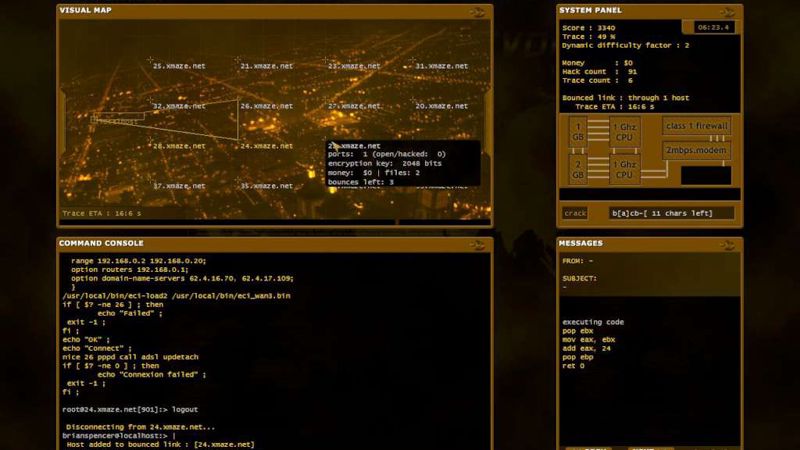Select host 35.xmaze.net on the map
800x450 pixels.
tap(266, 186)
